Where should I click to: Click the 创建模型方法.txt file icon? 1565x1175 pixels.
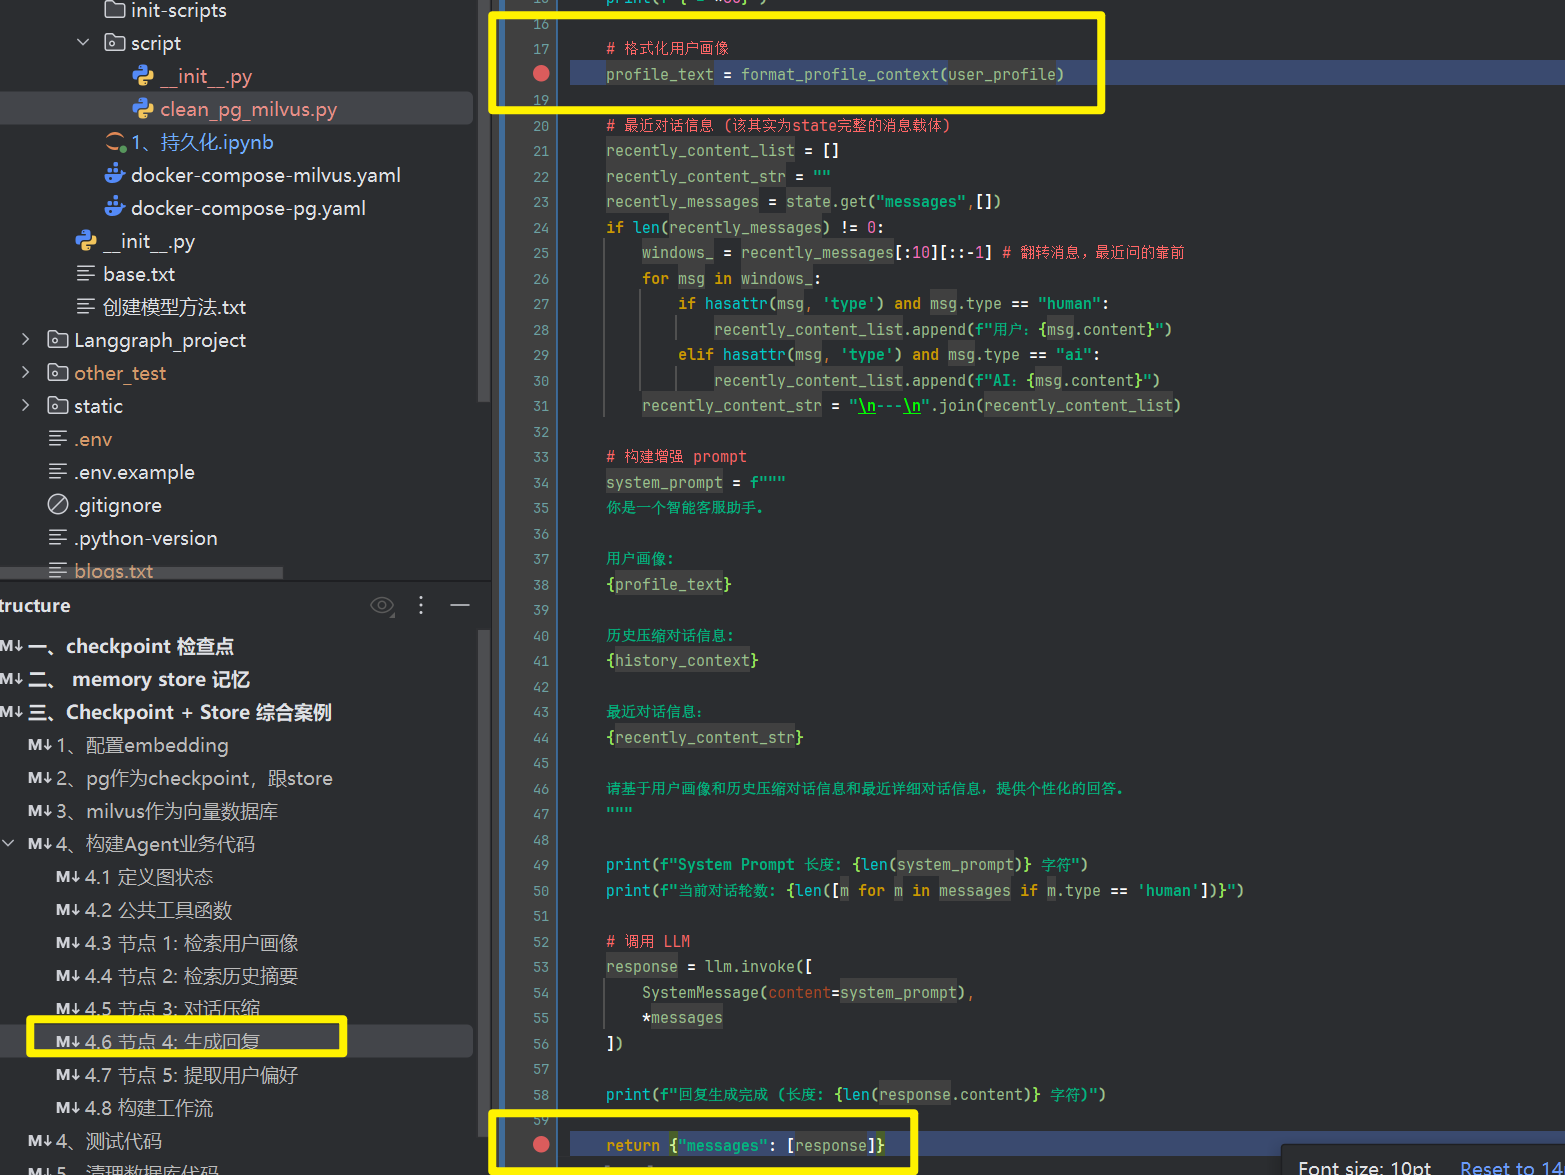pyautogui.click(x=86, y=307)
